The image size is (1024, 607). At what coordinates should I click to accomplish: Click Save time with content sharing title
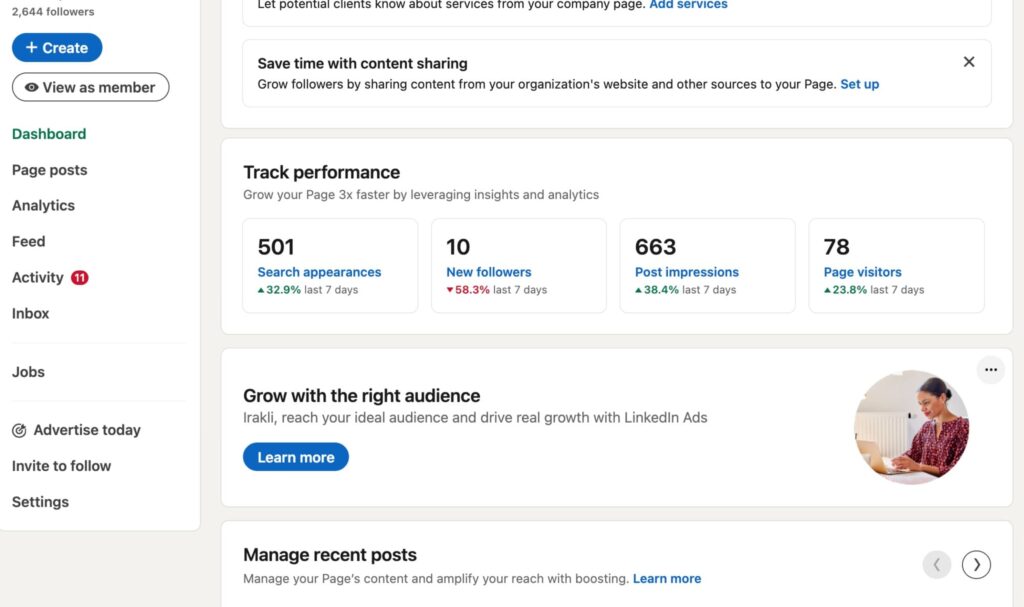(362, 63)
